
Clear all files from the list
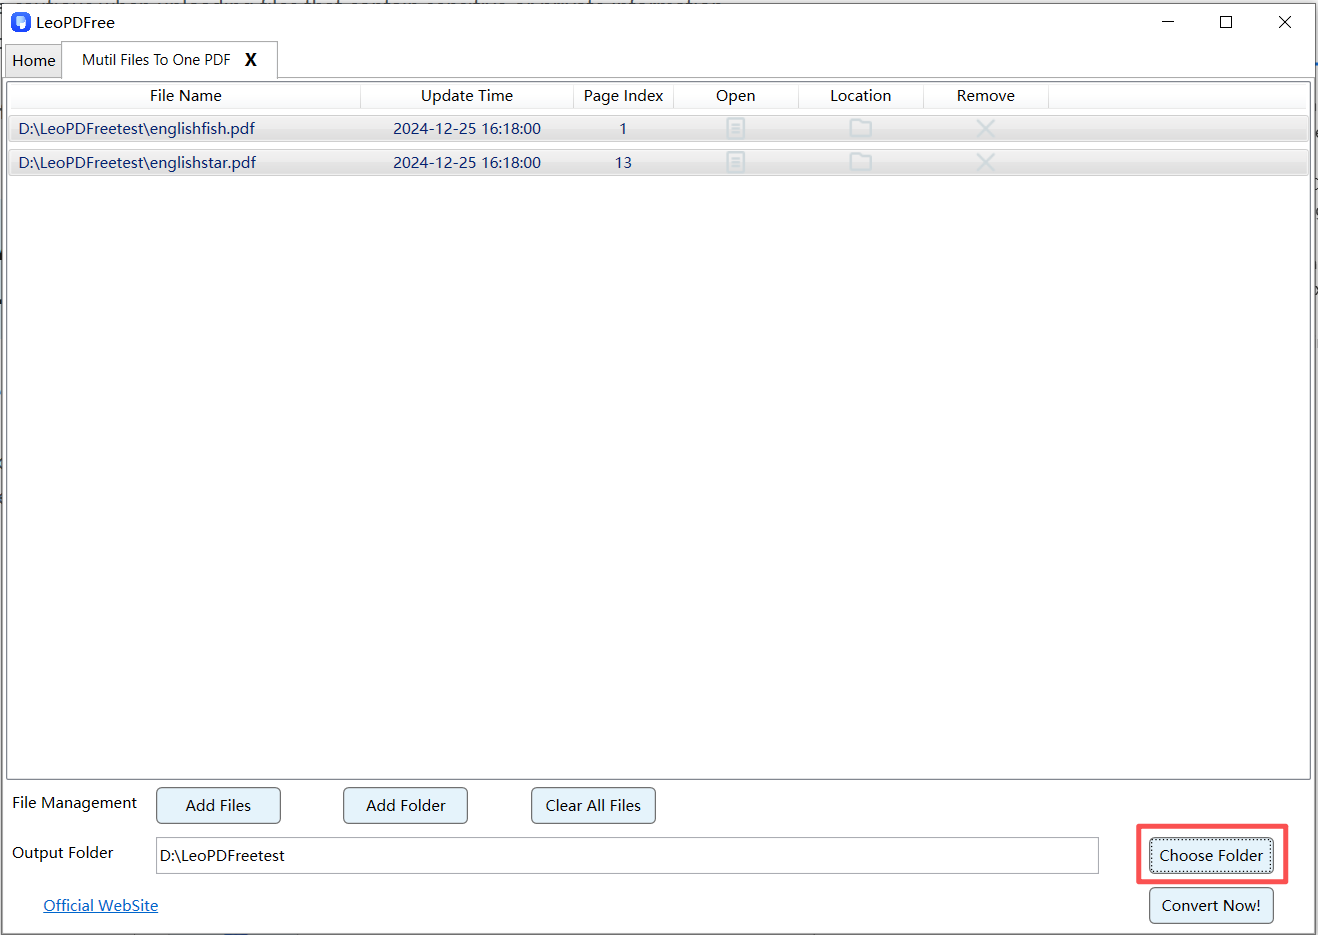point(593,805)
